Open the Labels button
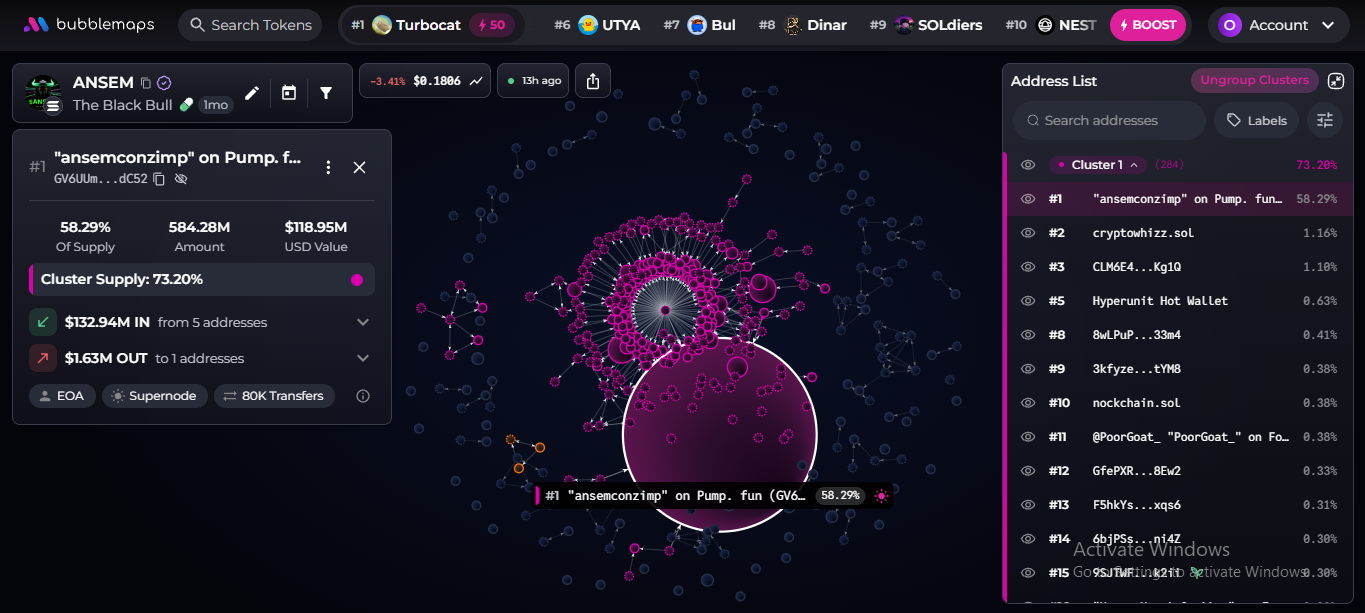The image size is (1365, 613). (1256, 120)
